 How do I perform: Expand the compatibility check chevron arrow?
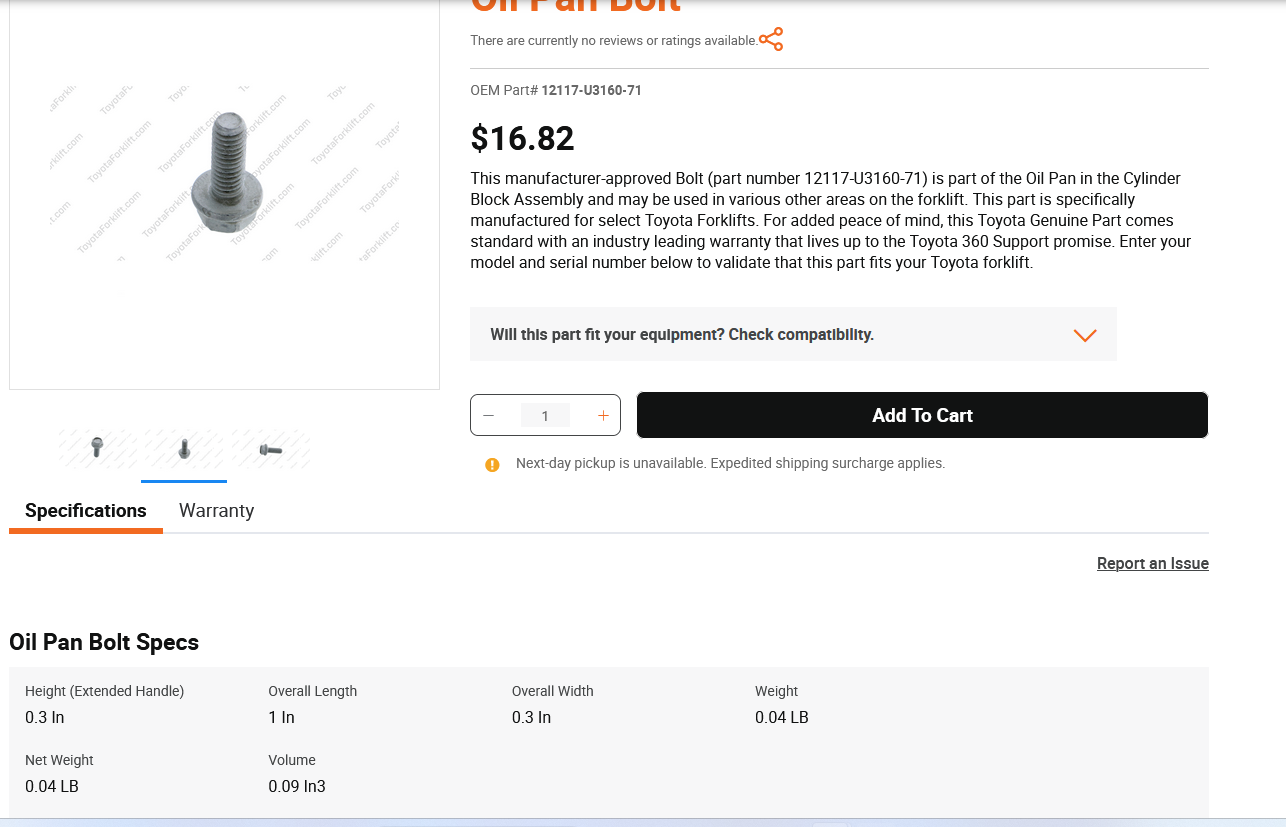(x=1085, y=335)
